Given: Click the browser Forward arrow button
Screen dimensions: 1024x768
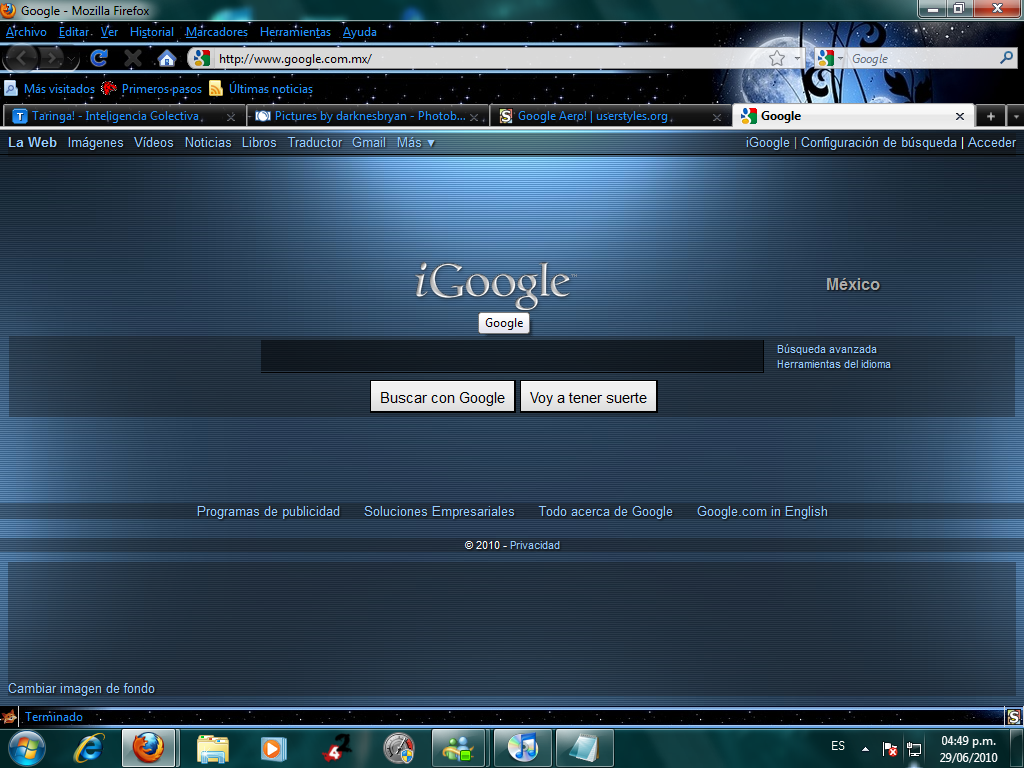Looking at the screenshot, I should click(51, 59).
